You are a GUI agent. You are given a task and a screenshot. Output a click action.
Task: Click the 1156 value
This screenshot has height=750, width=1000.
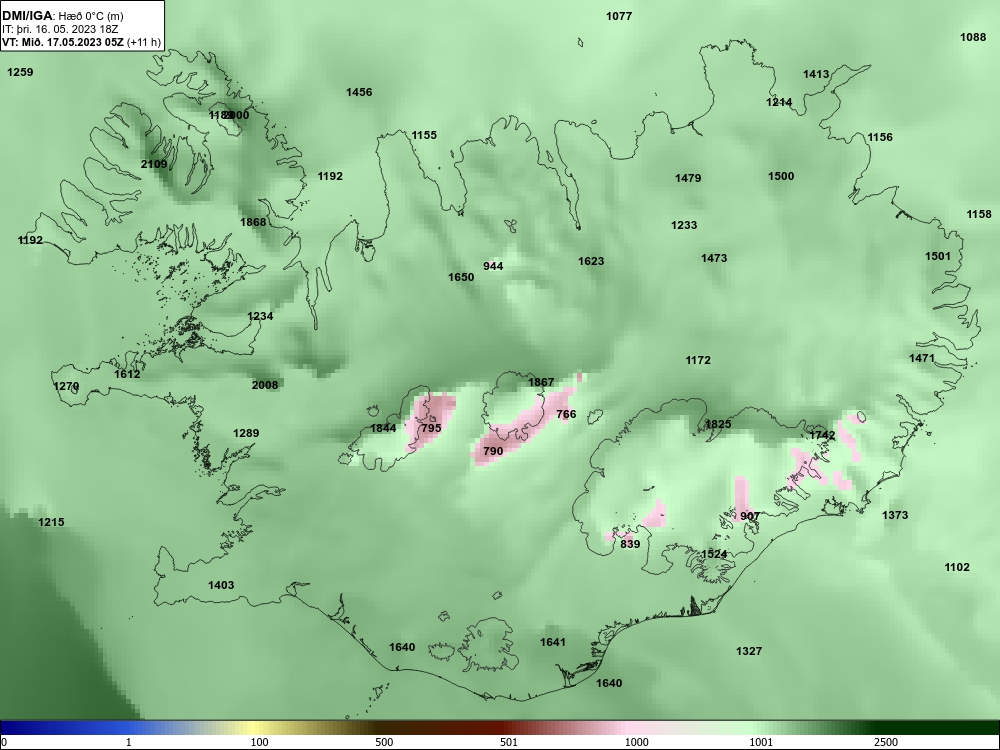point(880,137)
